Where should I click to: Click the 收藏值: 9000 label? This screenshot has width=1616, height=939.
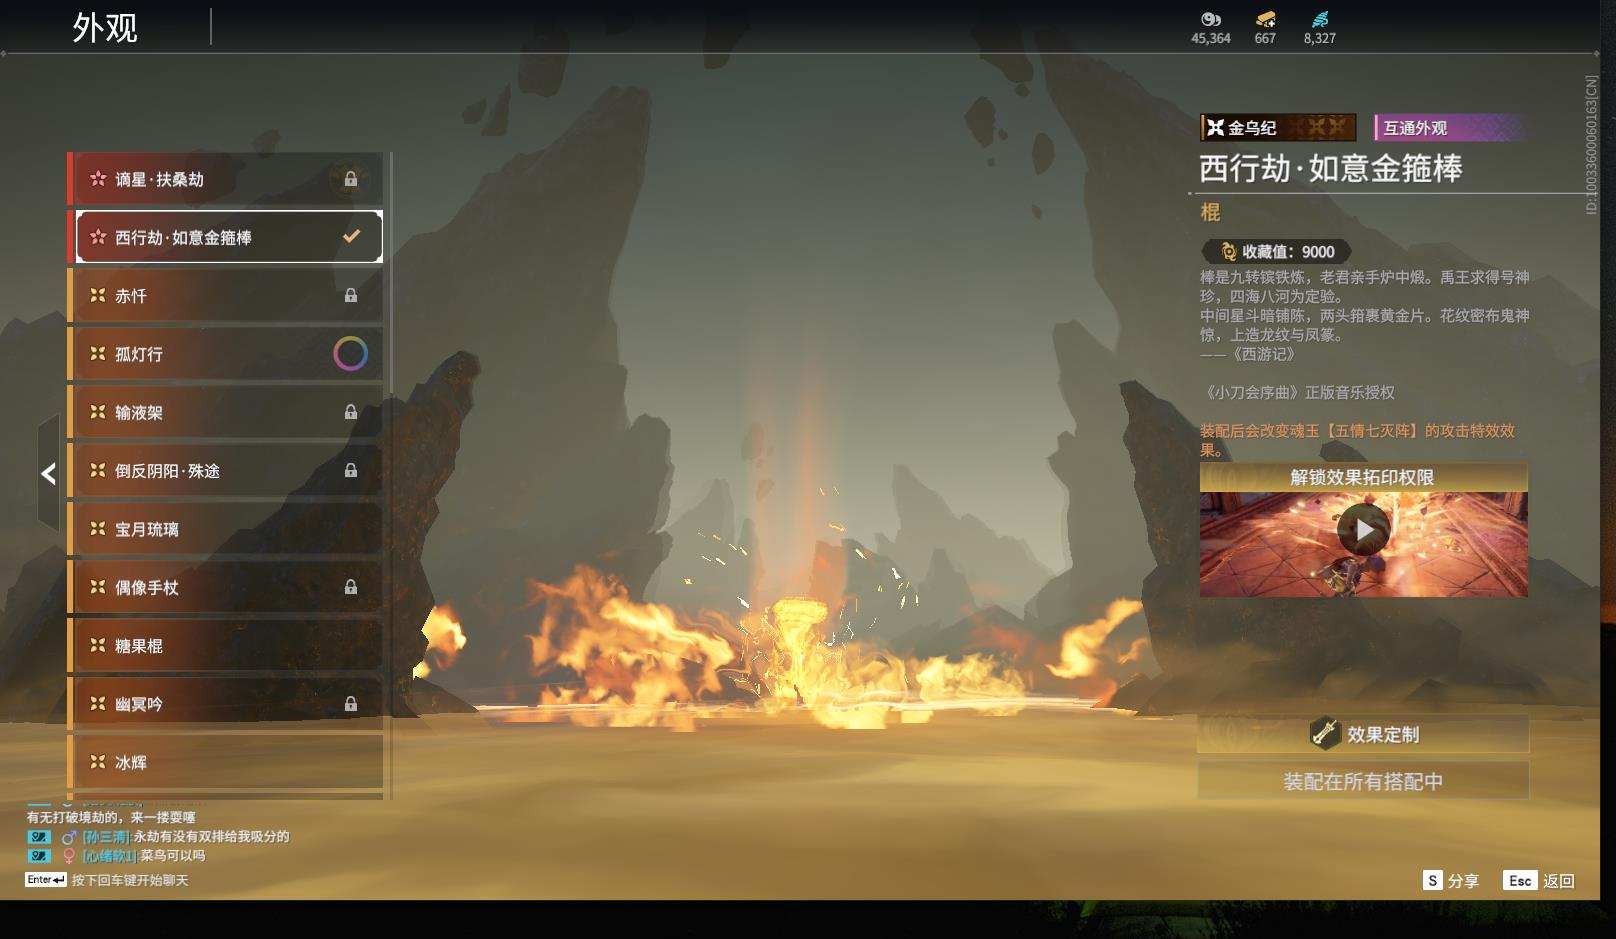click(x=1288, y=252)
